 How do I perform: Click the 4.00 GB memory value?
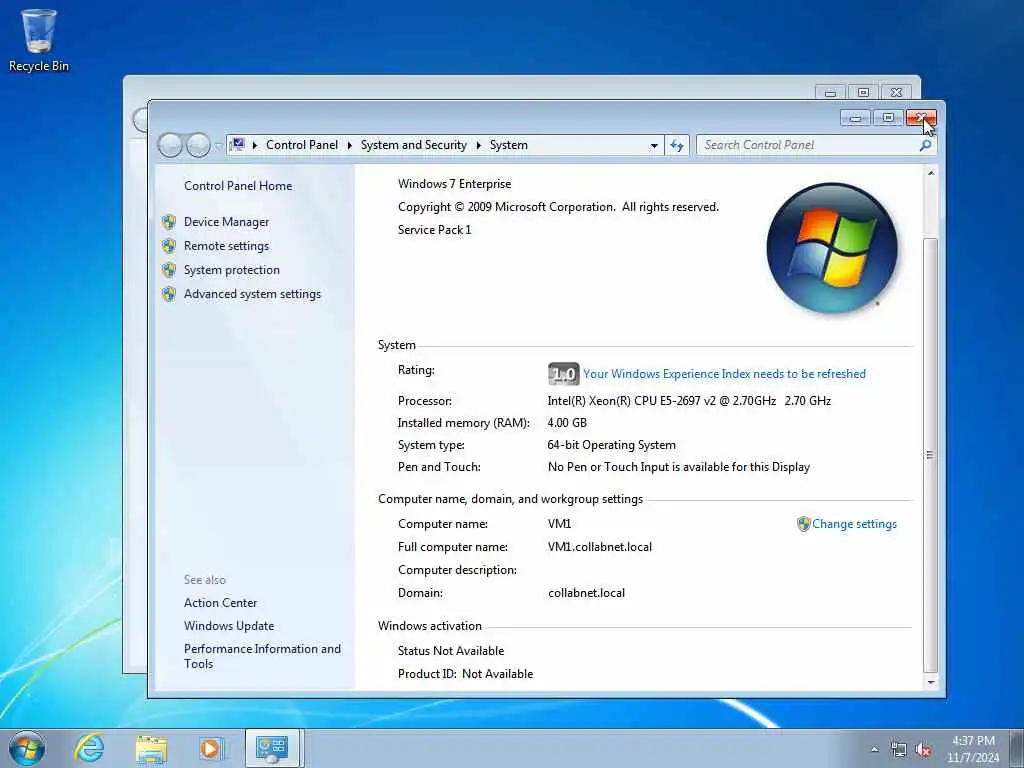point(567,423)
